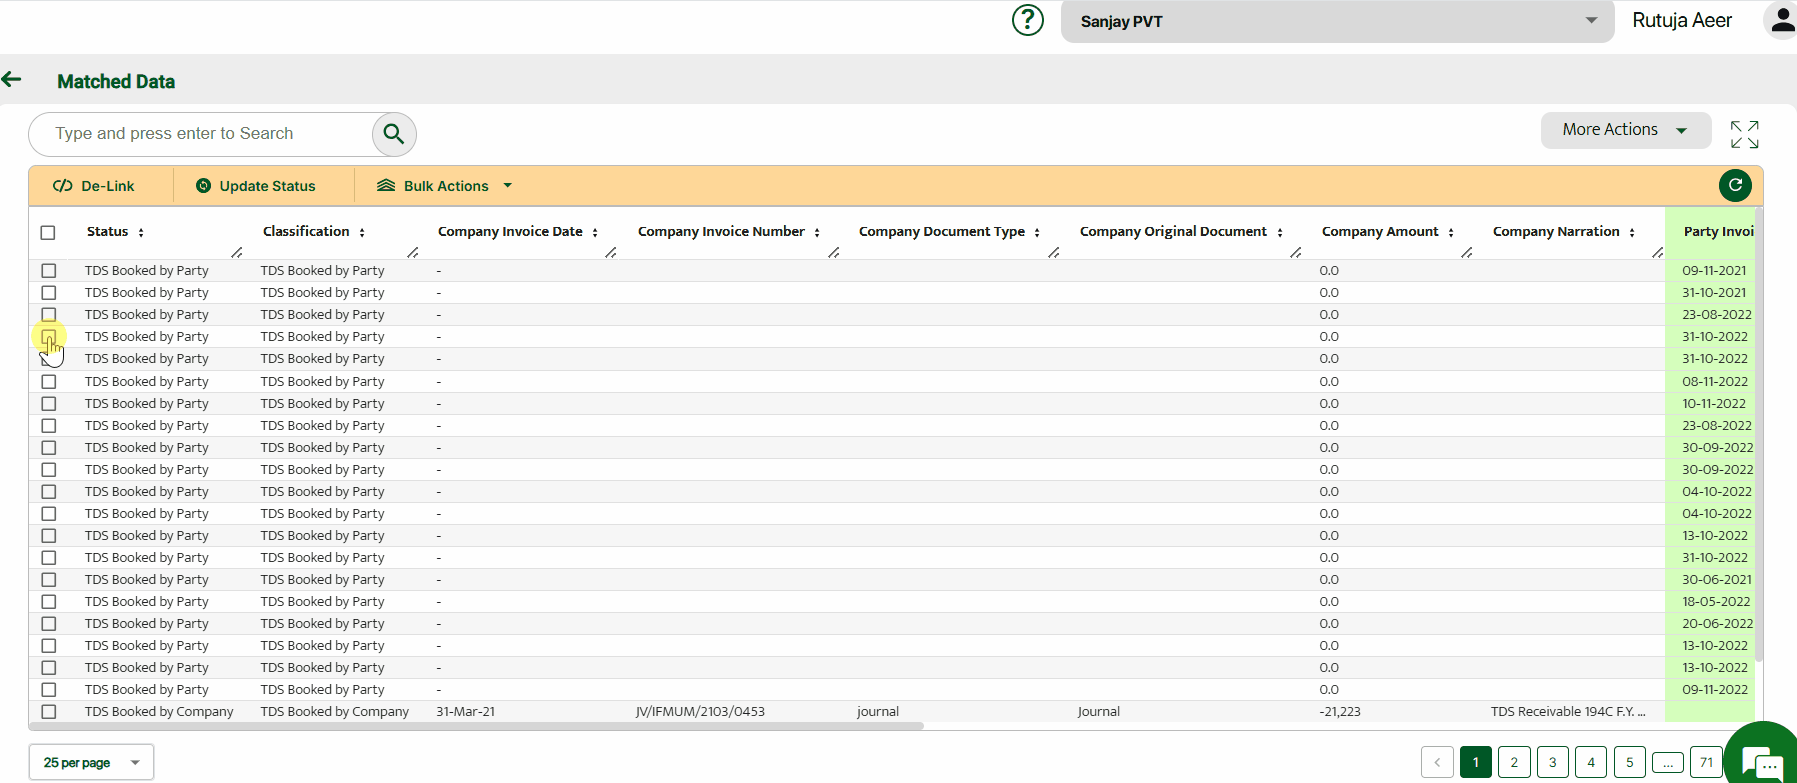Sort by the Company Amount column sort icon
Screen dimensions: 1797x783
1451,233
